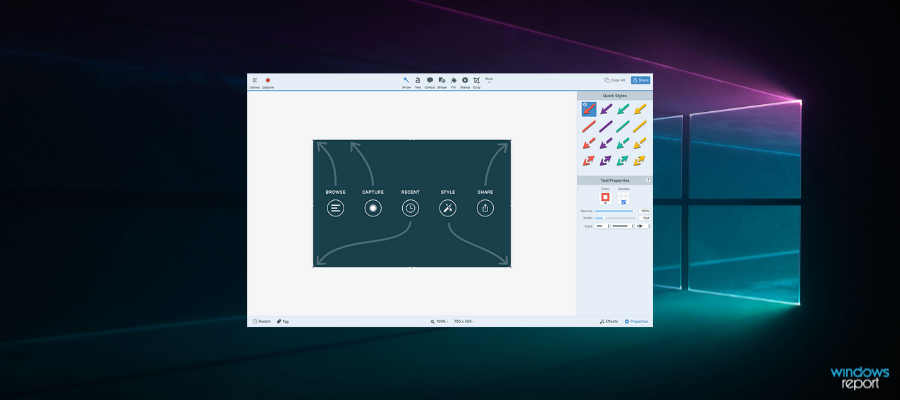Viewport: 900px width, 400px height.
Task: Toggle the checked Shadow direction box
Action: tap(623, 202)
